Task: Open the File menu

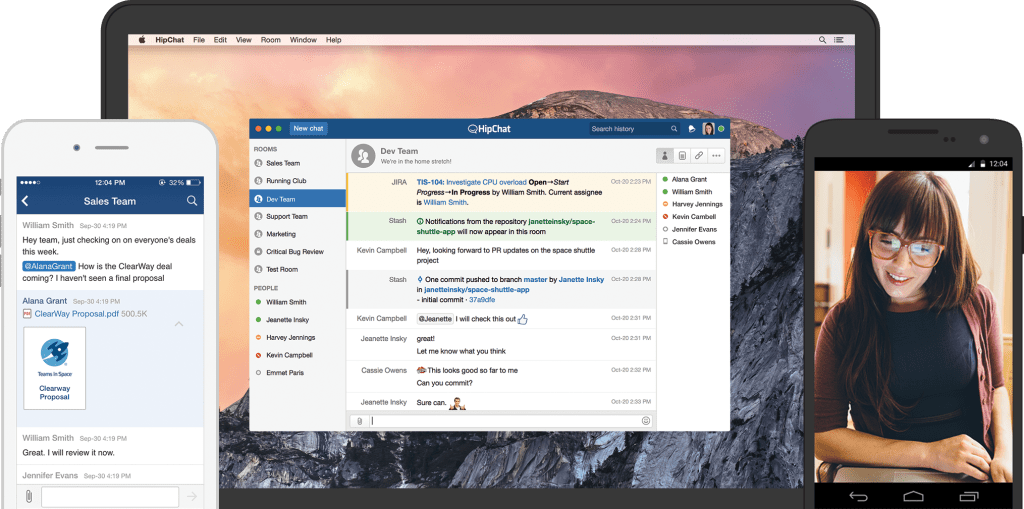Action: 199,40
